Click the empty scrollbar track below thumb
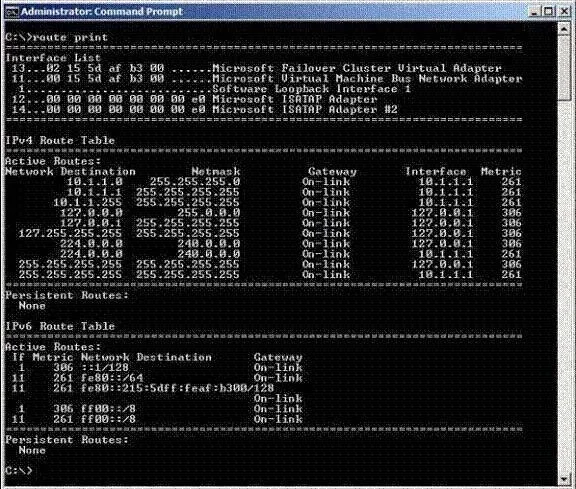 click(564, 287)
